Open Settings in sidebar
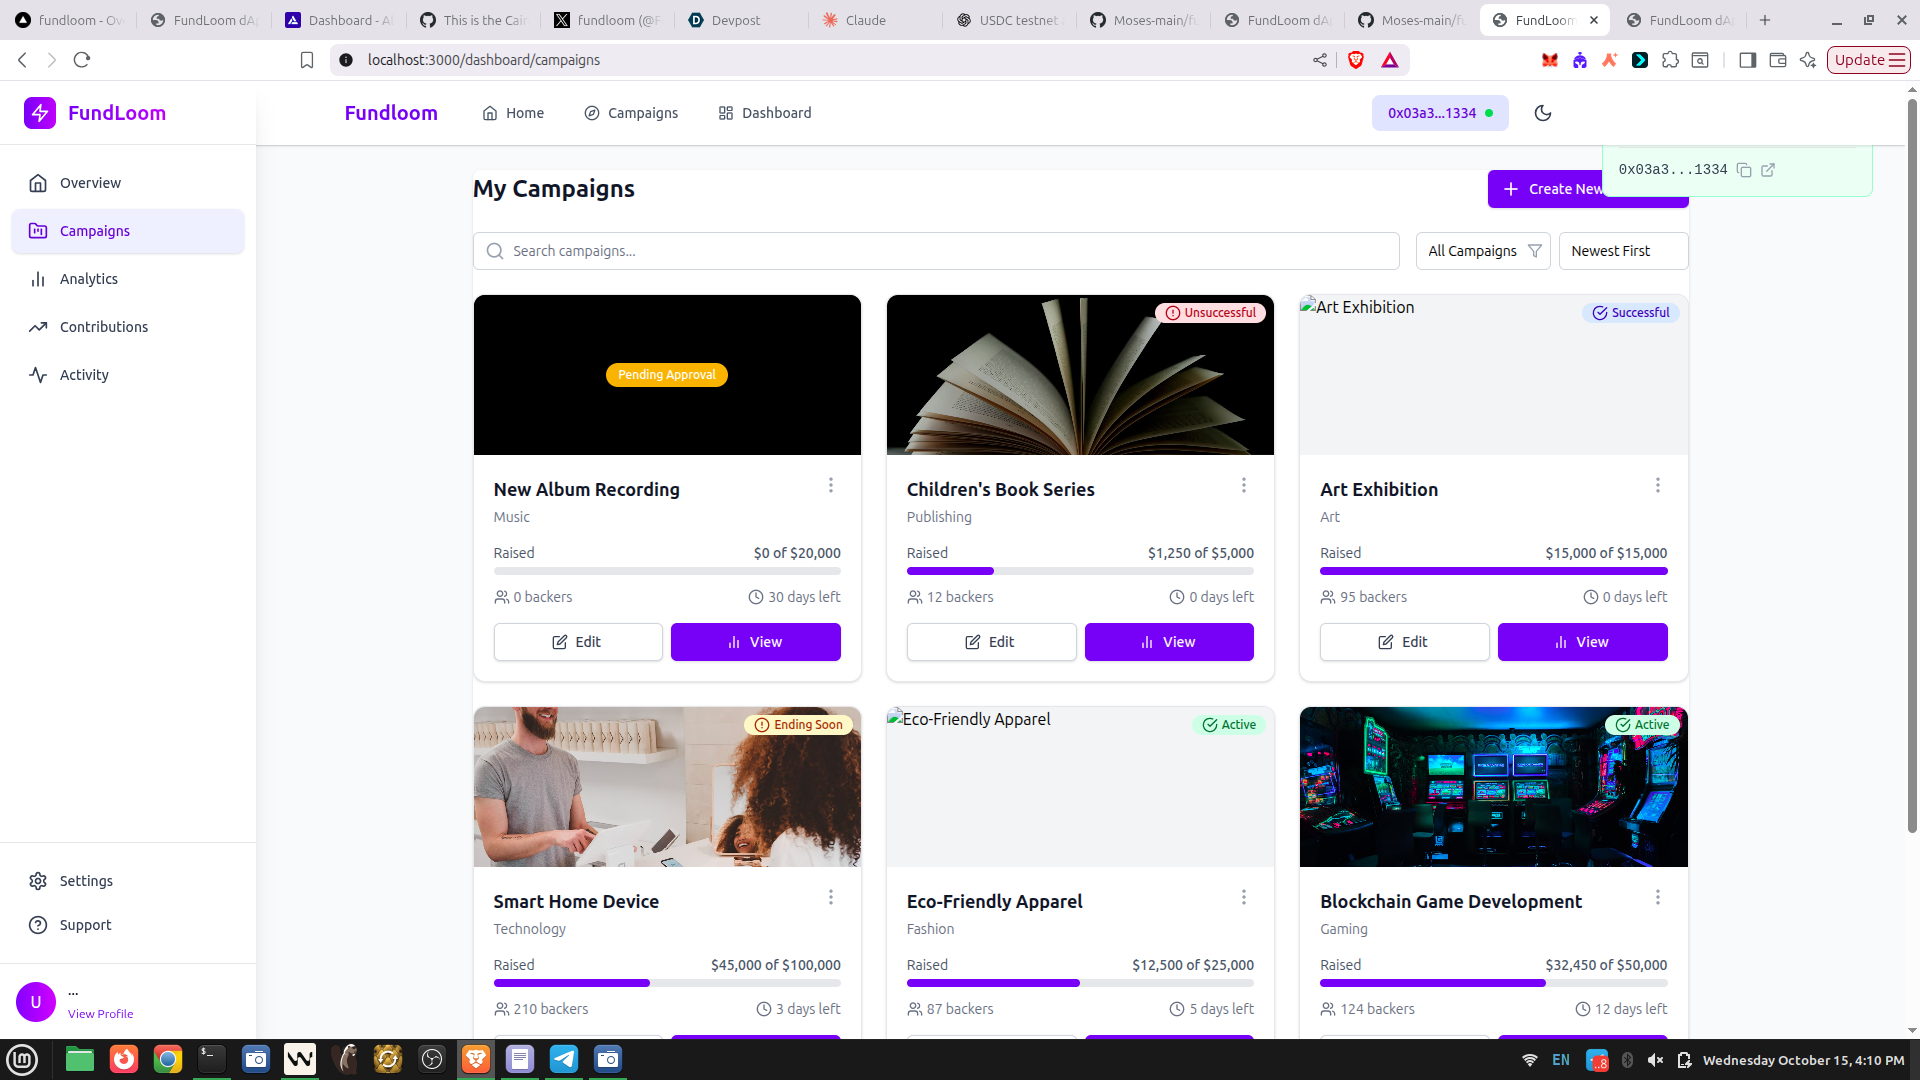The width and height of the screenshot is (1920, 1080). click(86, 881)
